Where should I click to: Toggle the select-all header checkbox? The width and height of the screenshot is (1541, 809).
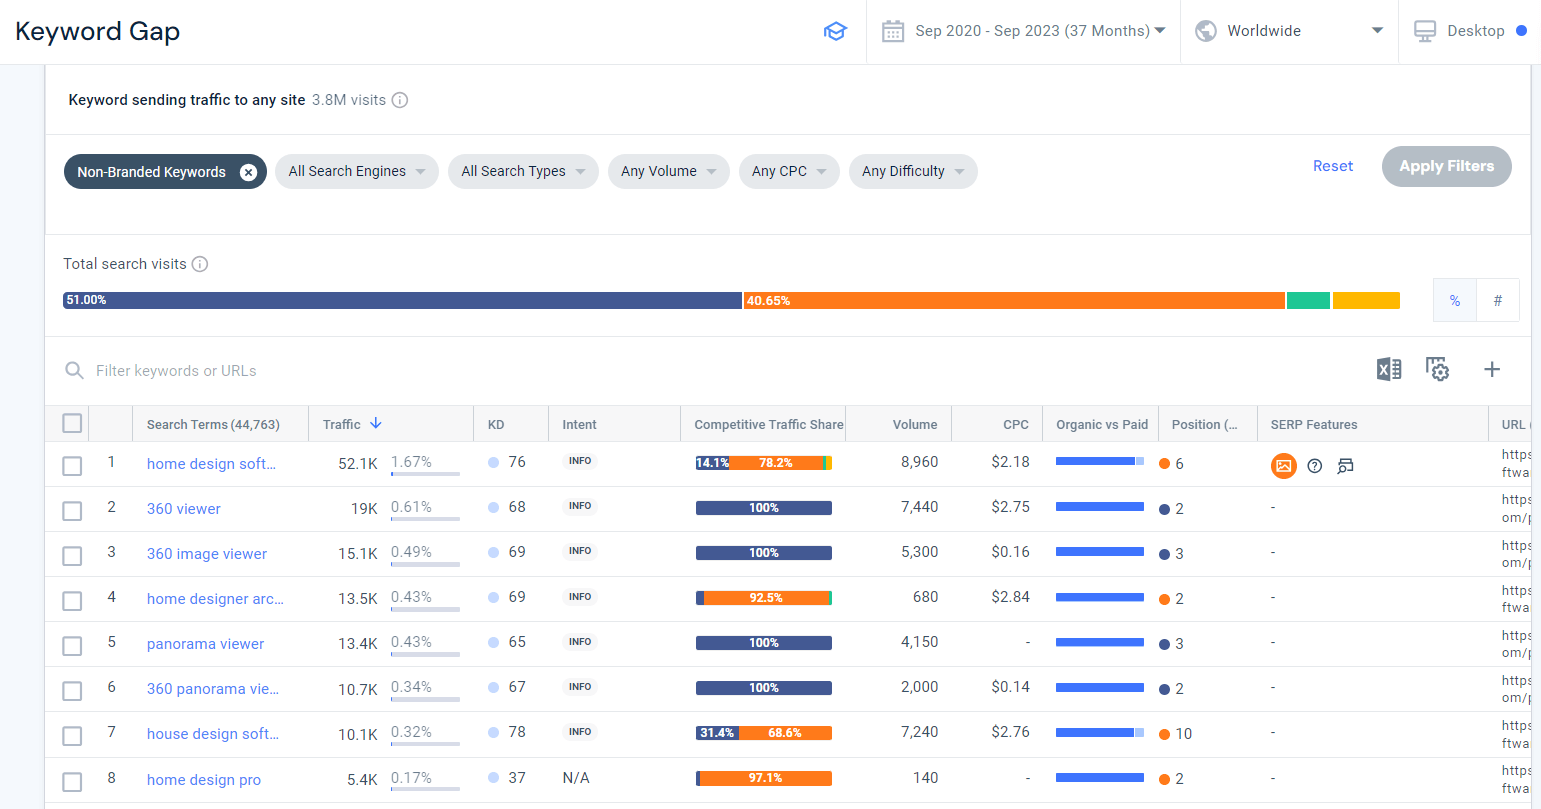pos(72,423)
